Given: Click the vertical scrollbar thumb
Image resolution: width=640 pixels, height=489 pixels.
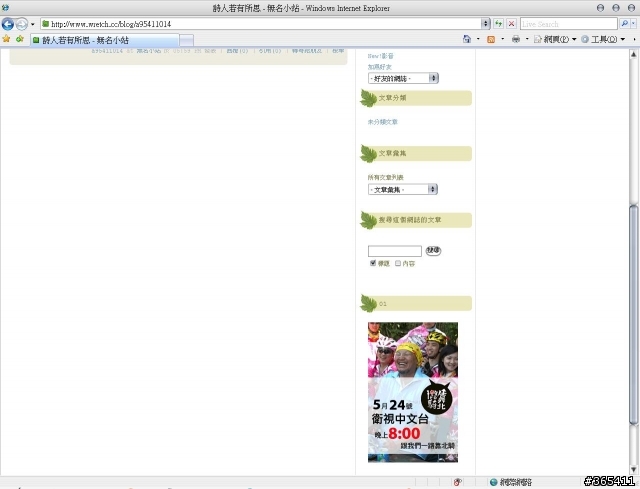Looking at the screenshot, I should click(633, 314).
